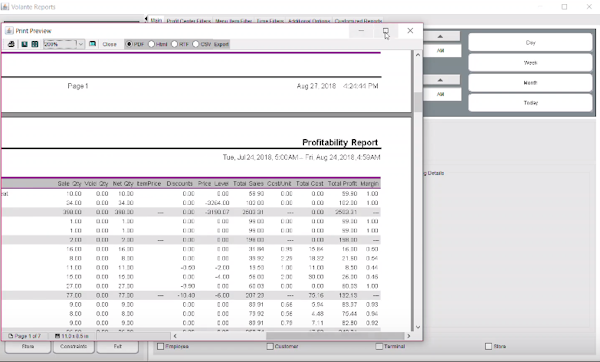Minimize the Print Preview window
Image resolution: width=600 pixels, height=362 pixels.
point(361,31)
